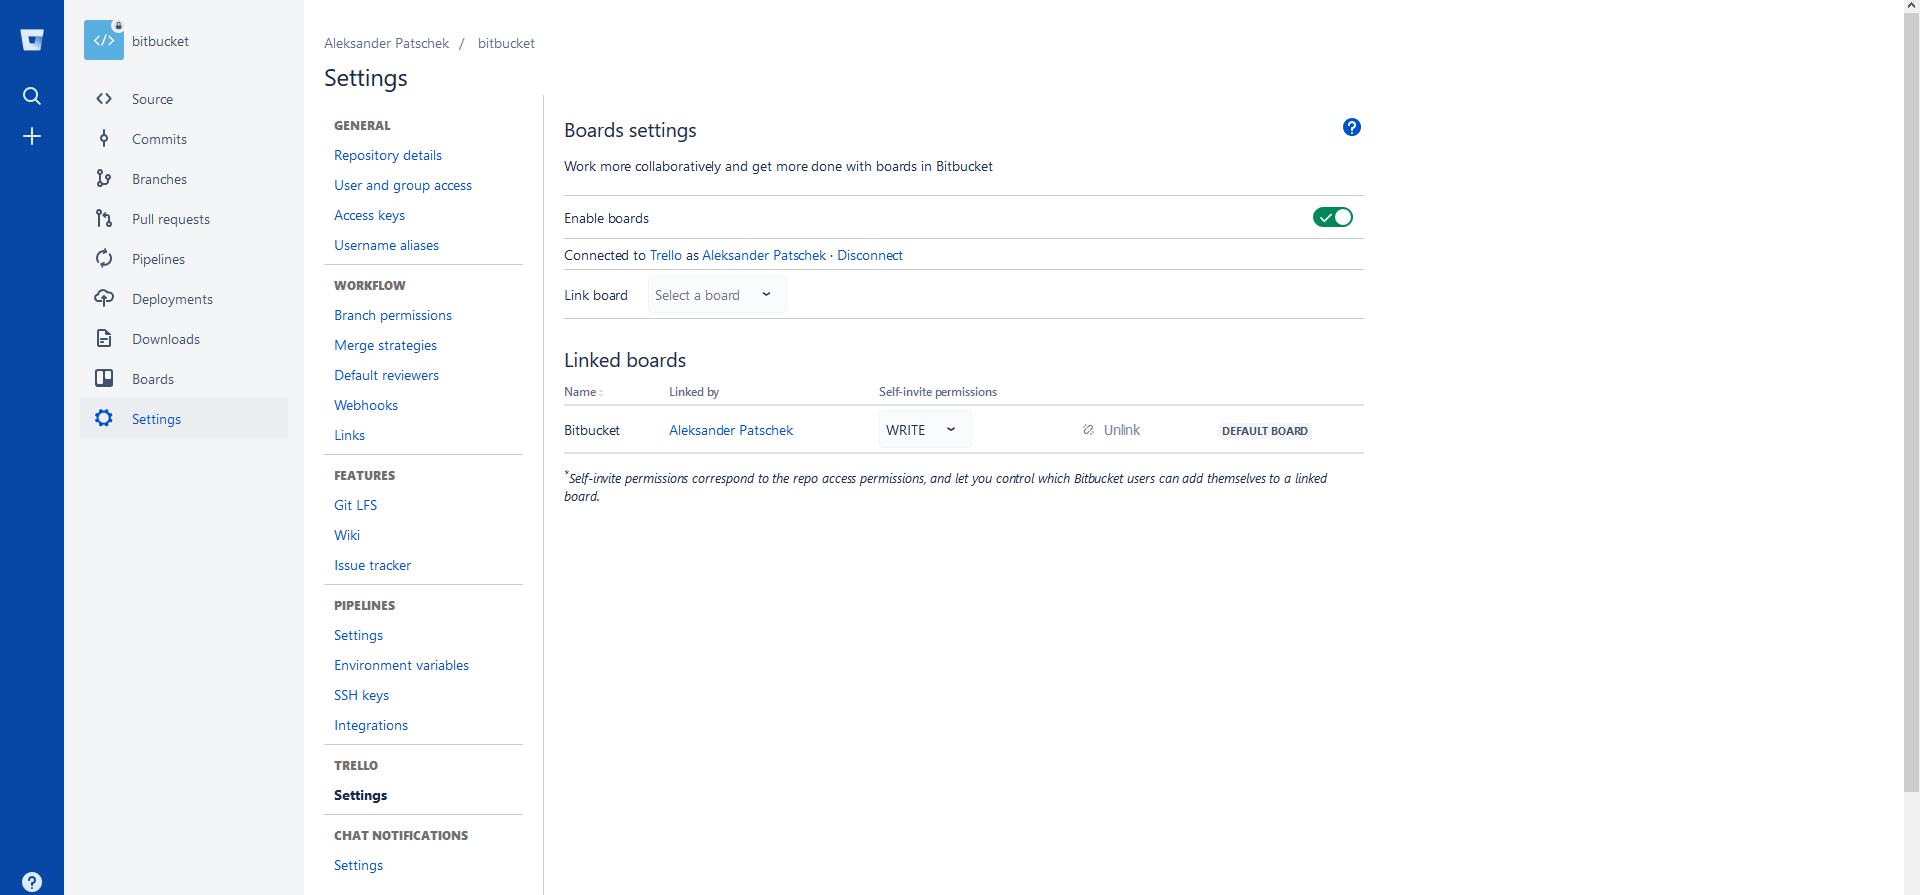This screenshot has width=1920, height=895.
Task: Click the Self-invite permissions column header
Action: point(938,392)
